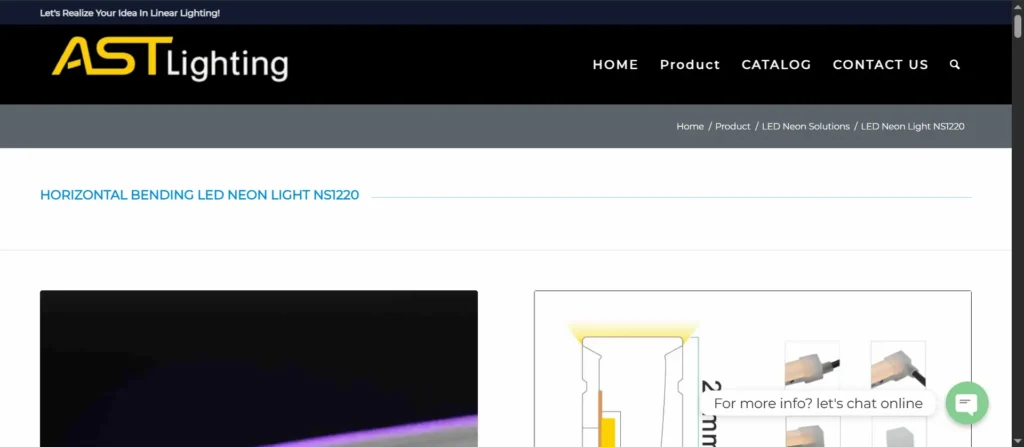Image resolution: width=1024 pixels, height=447 pixels.
Task: Follow the Product breadcrumb link
Action: click(733, 126)
